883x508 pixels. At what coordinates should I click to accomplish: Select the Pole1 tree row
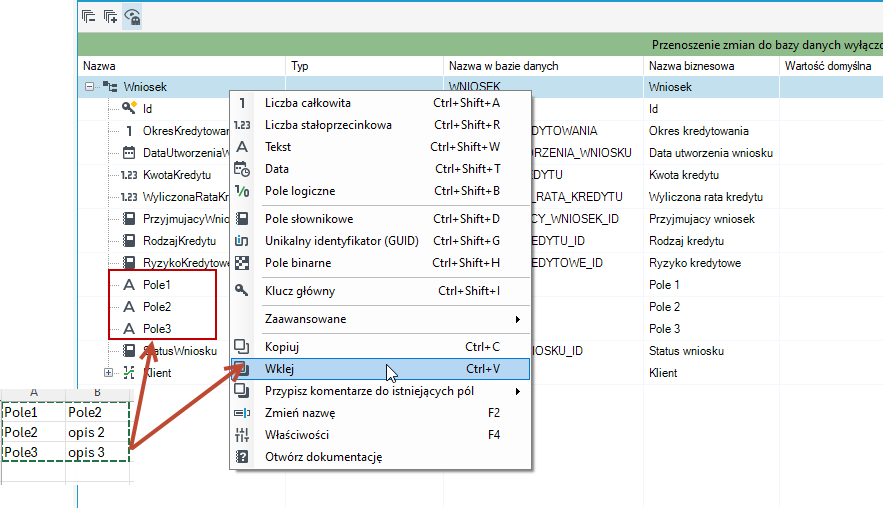[x=157, y=285]
